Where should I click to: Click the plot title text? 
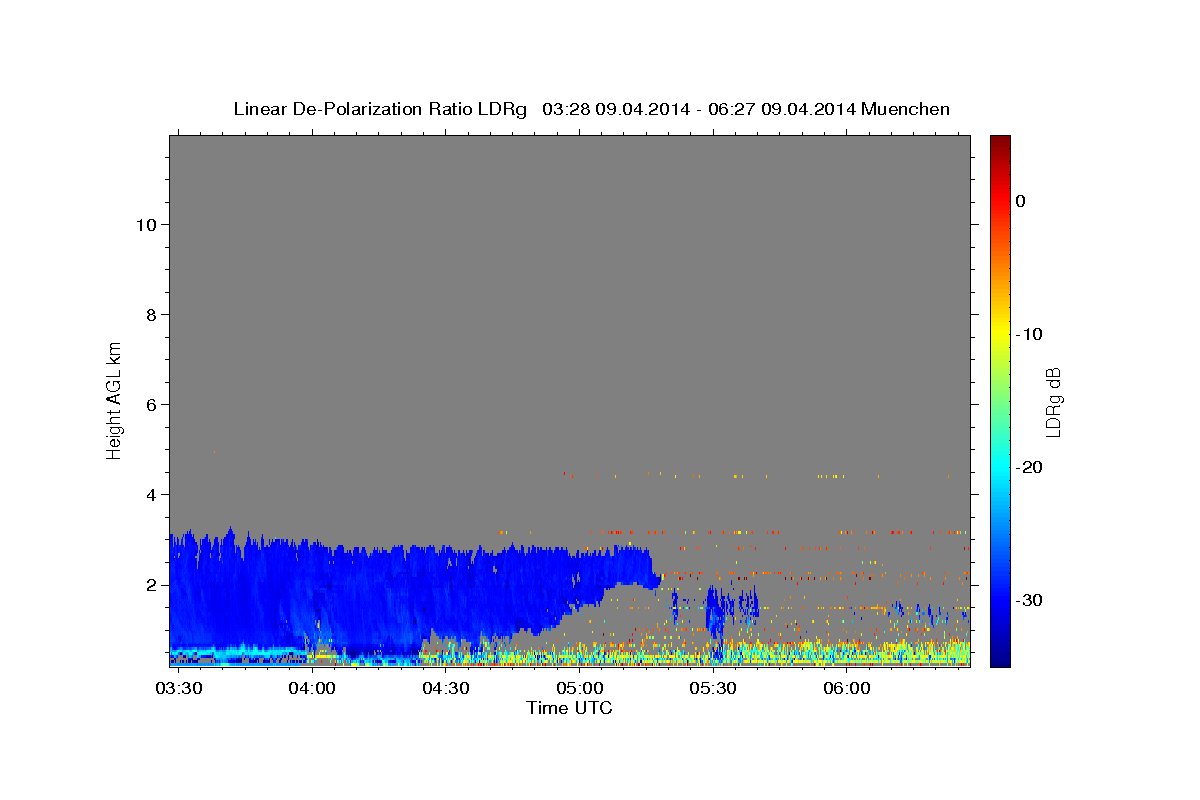pos(591,109)
